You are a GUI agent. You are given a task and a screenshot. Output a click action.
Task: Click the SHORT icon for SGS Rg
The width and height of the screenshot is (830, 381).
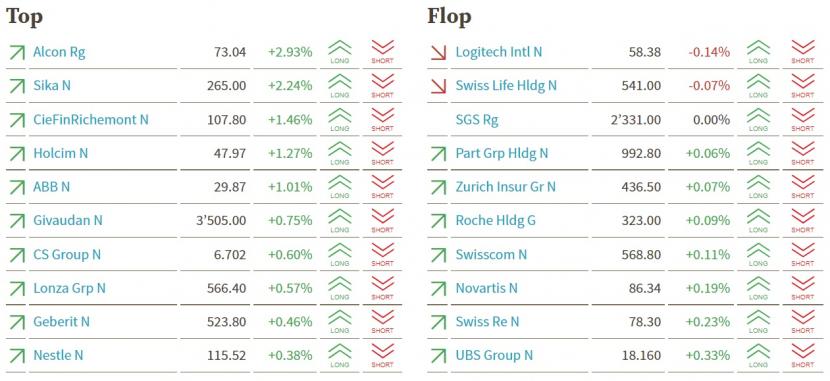(802, 120)
